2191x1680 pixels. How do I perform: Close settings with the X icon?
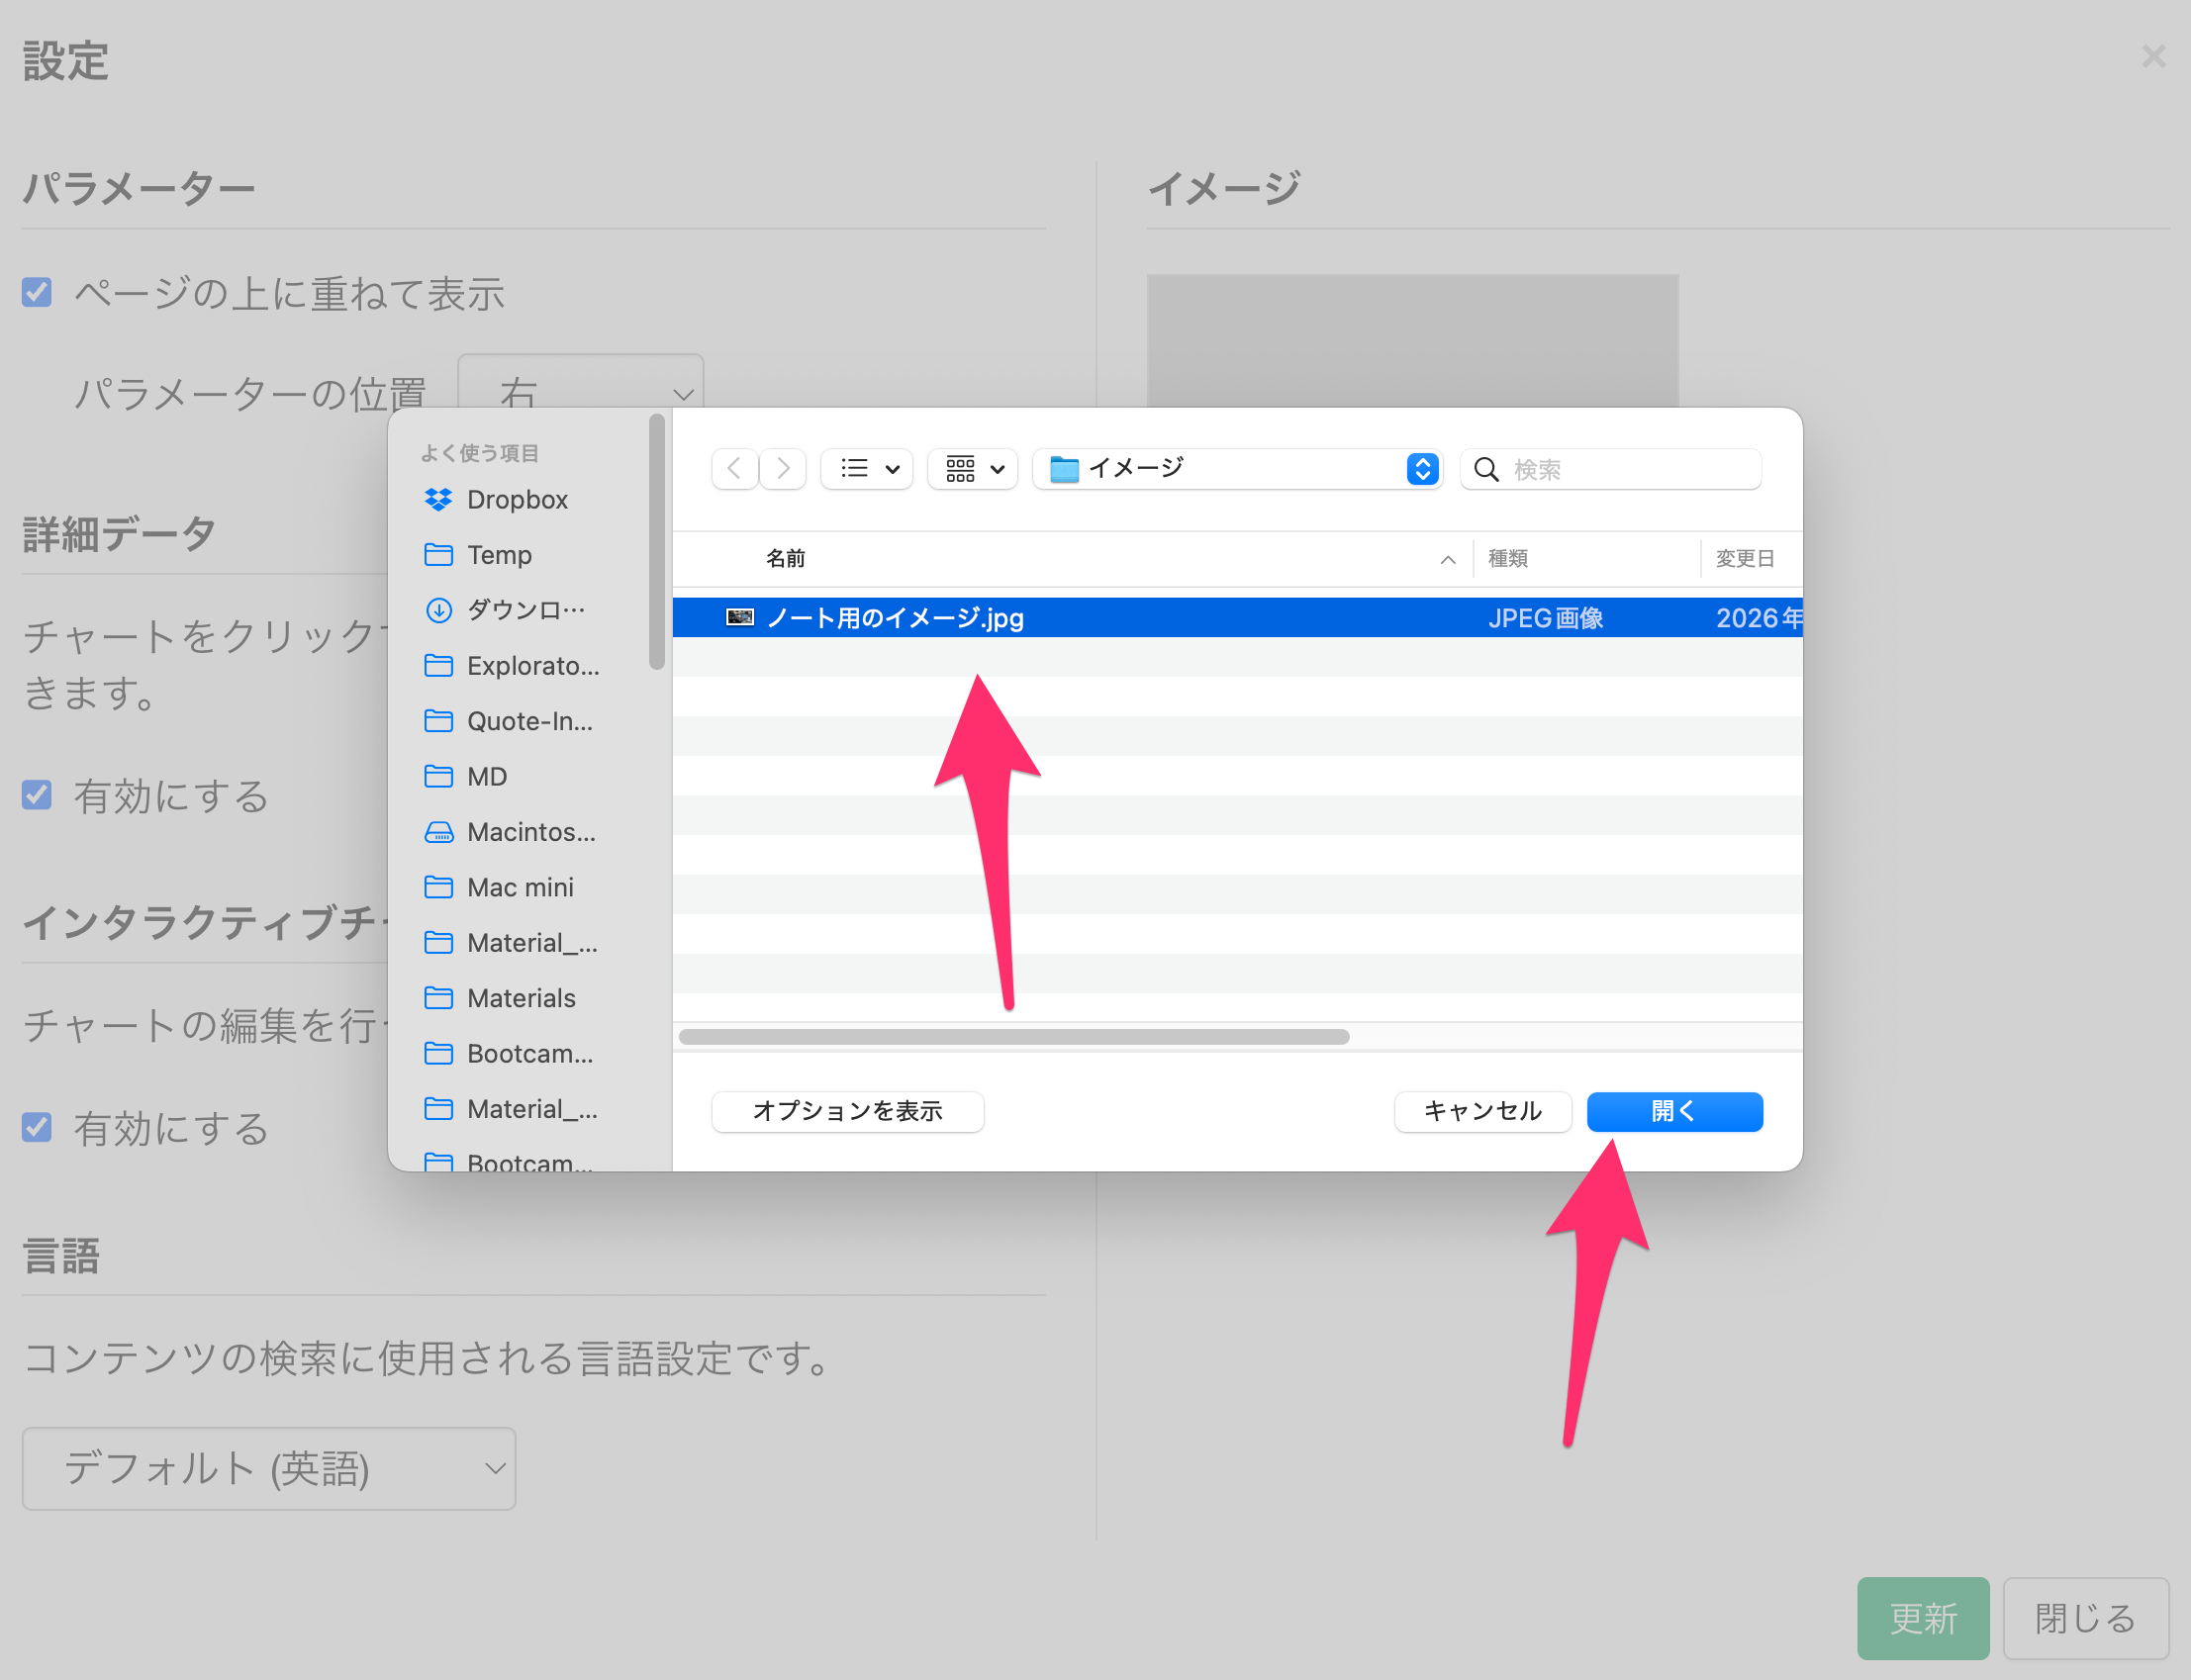(2153, 57)
